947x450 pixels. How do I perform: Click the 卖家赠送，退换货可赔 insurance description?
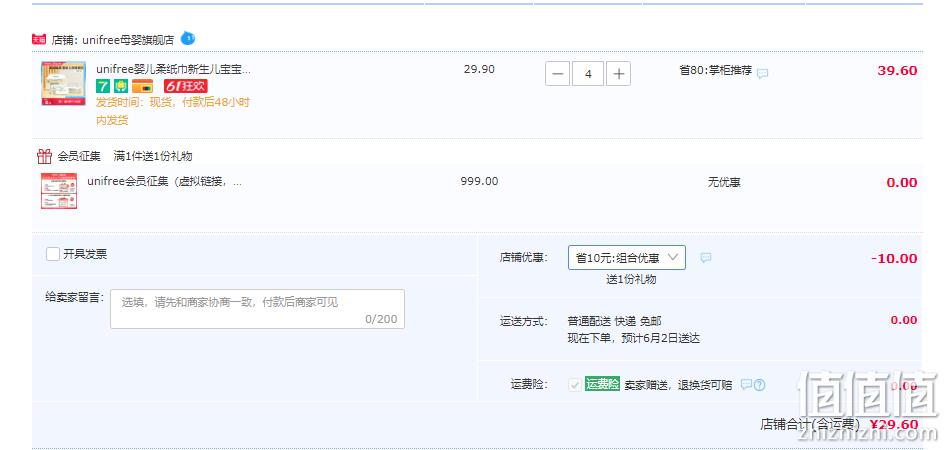(x=678, y=385)
